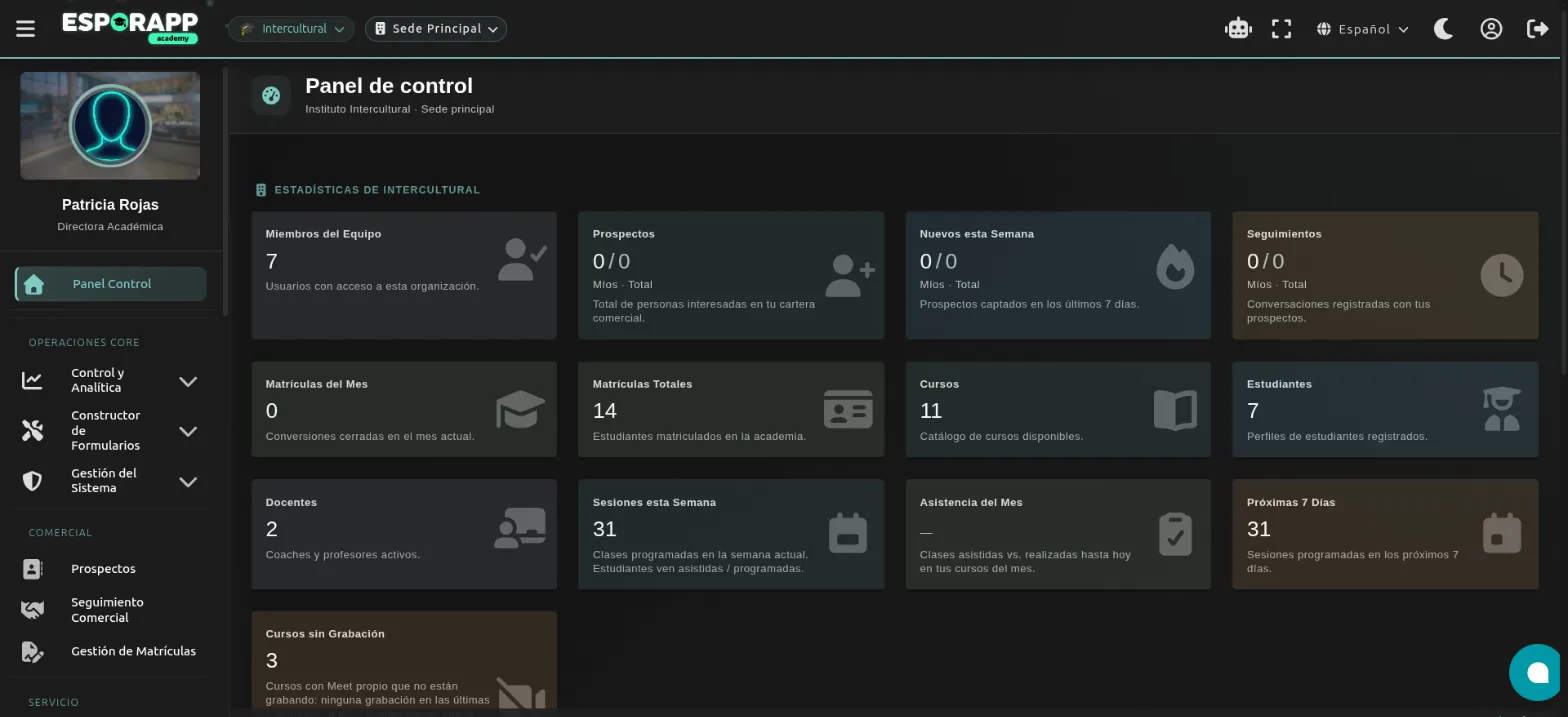Open Prospectos in sidebar

click(x=103, y=569)
